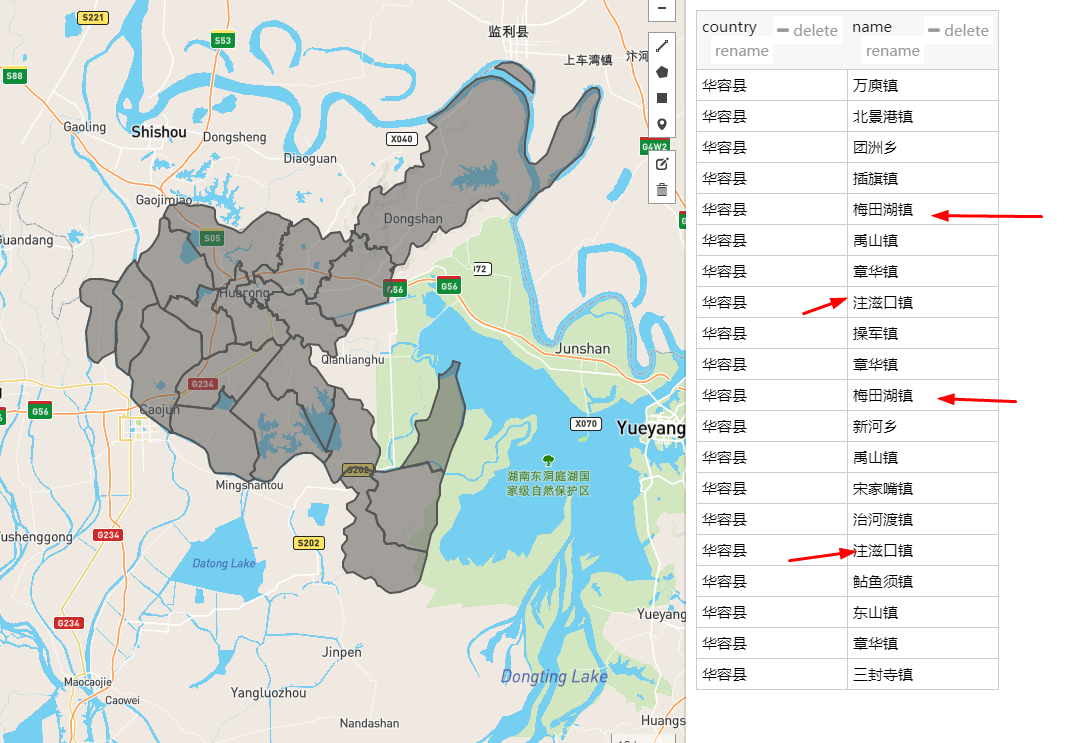The image size is (1083, 743).
Task: Click the rename button under name
Action: click(x=892, y=51)
